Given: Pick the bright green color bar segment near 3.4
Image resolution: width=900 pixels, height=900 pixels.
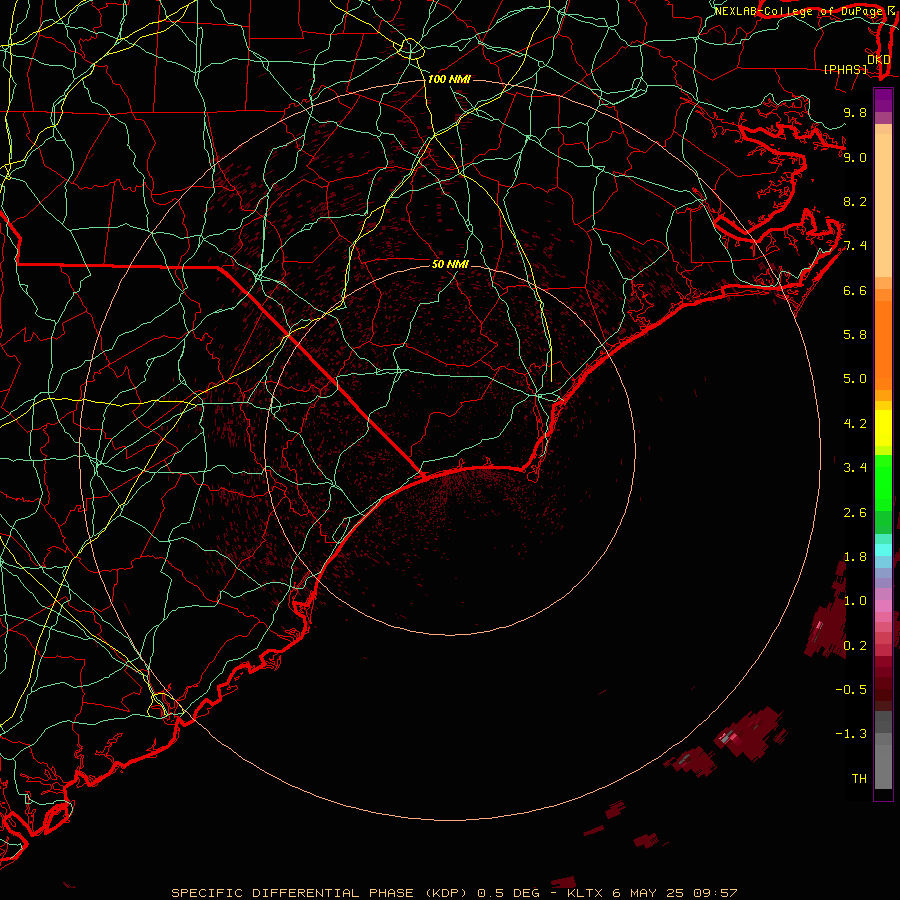Looking at the screenshot, I should pyautogui.click(x=883, y=483).
